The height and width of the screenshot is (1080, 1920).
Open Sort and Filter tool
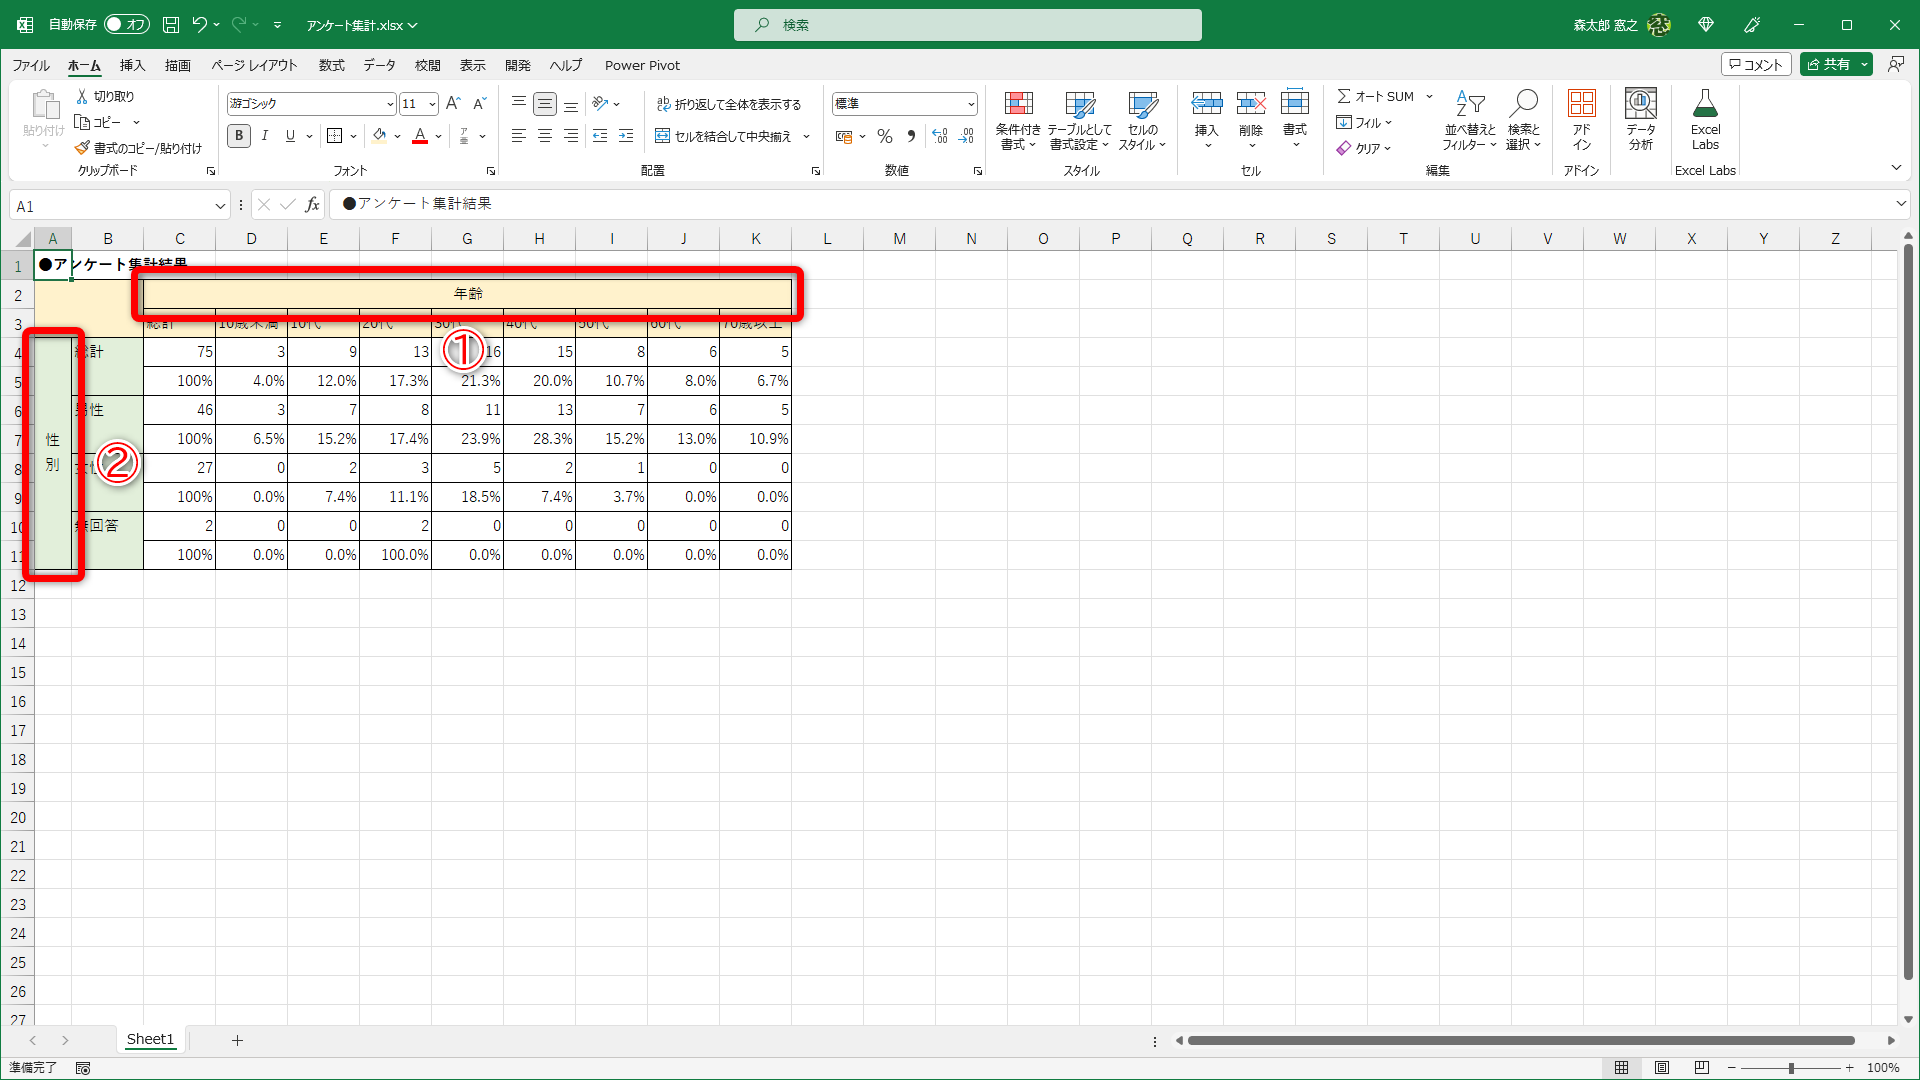1469,105
